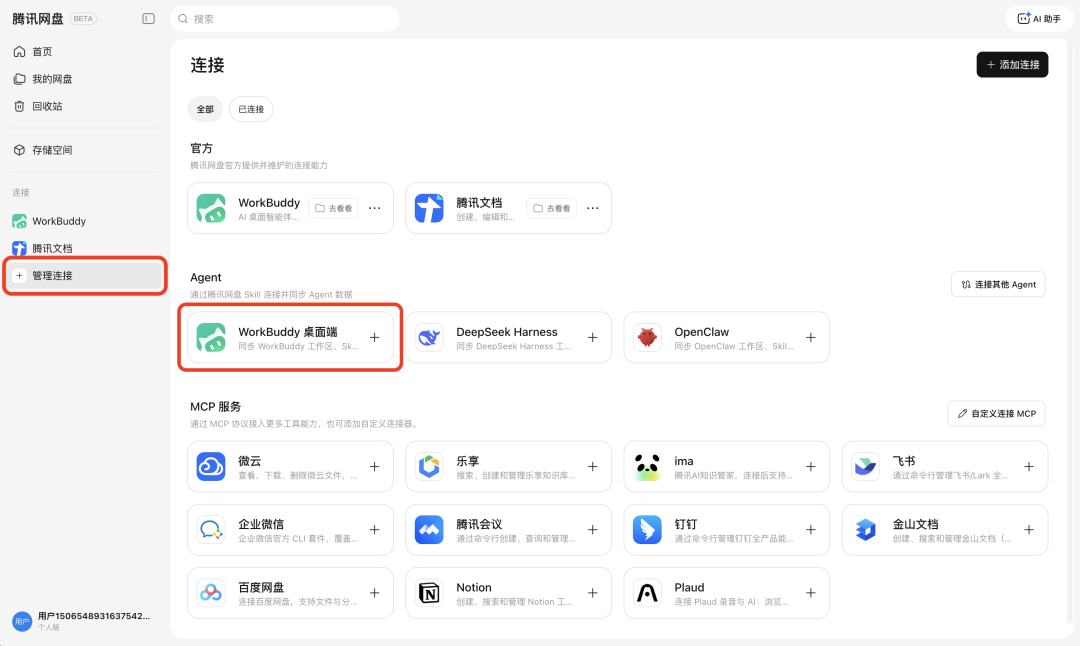This screenshot has width=1080, height=646.
Task: Add 钉钉 MCP connection plus
Action: click(811, 530)
